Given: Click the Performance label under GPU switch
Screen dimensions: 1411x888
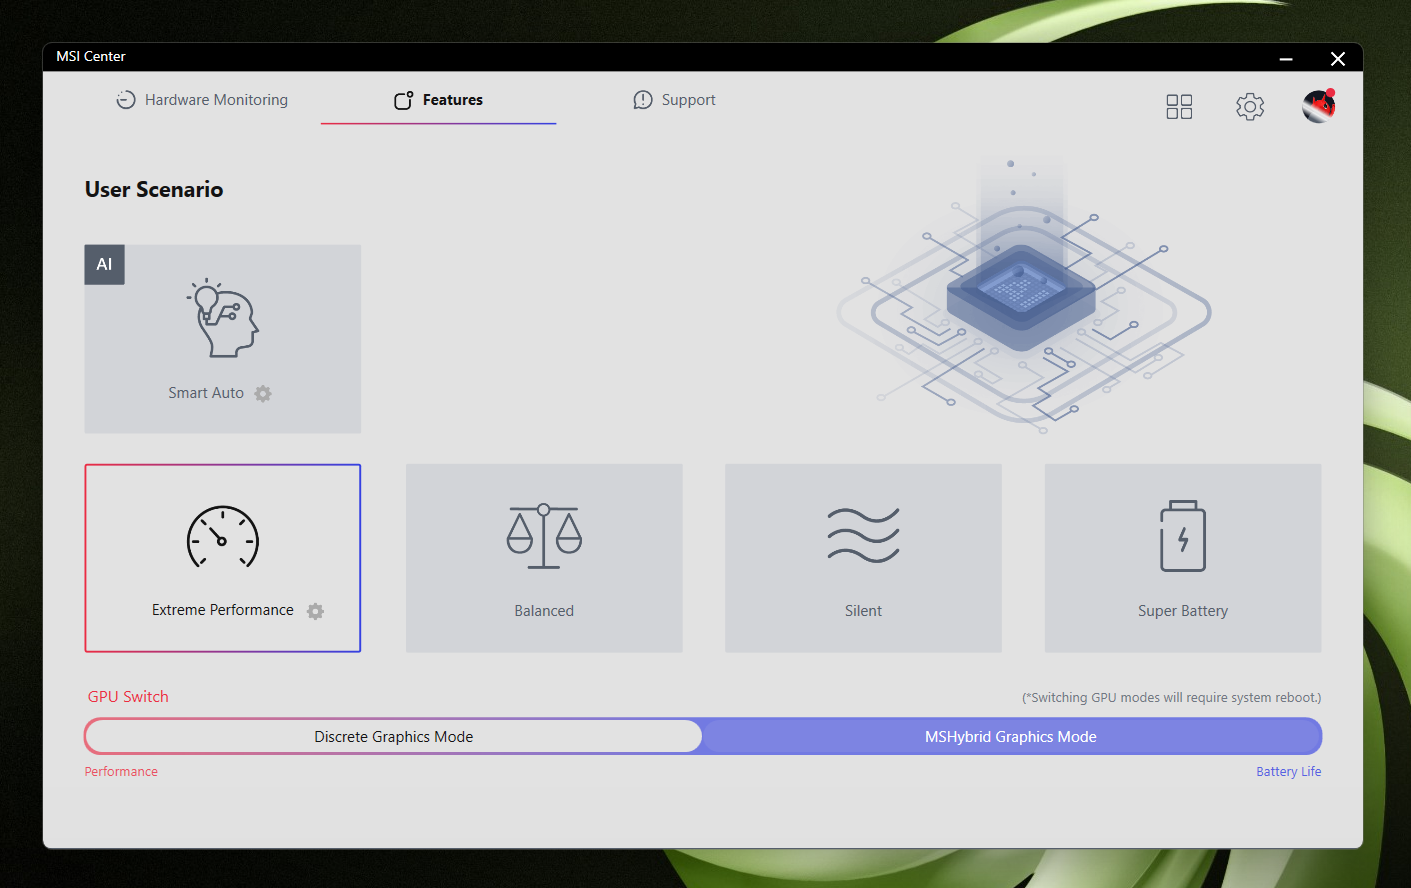Looking at the screenshot, I should [x=121, y=772].
